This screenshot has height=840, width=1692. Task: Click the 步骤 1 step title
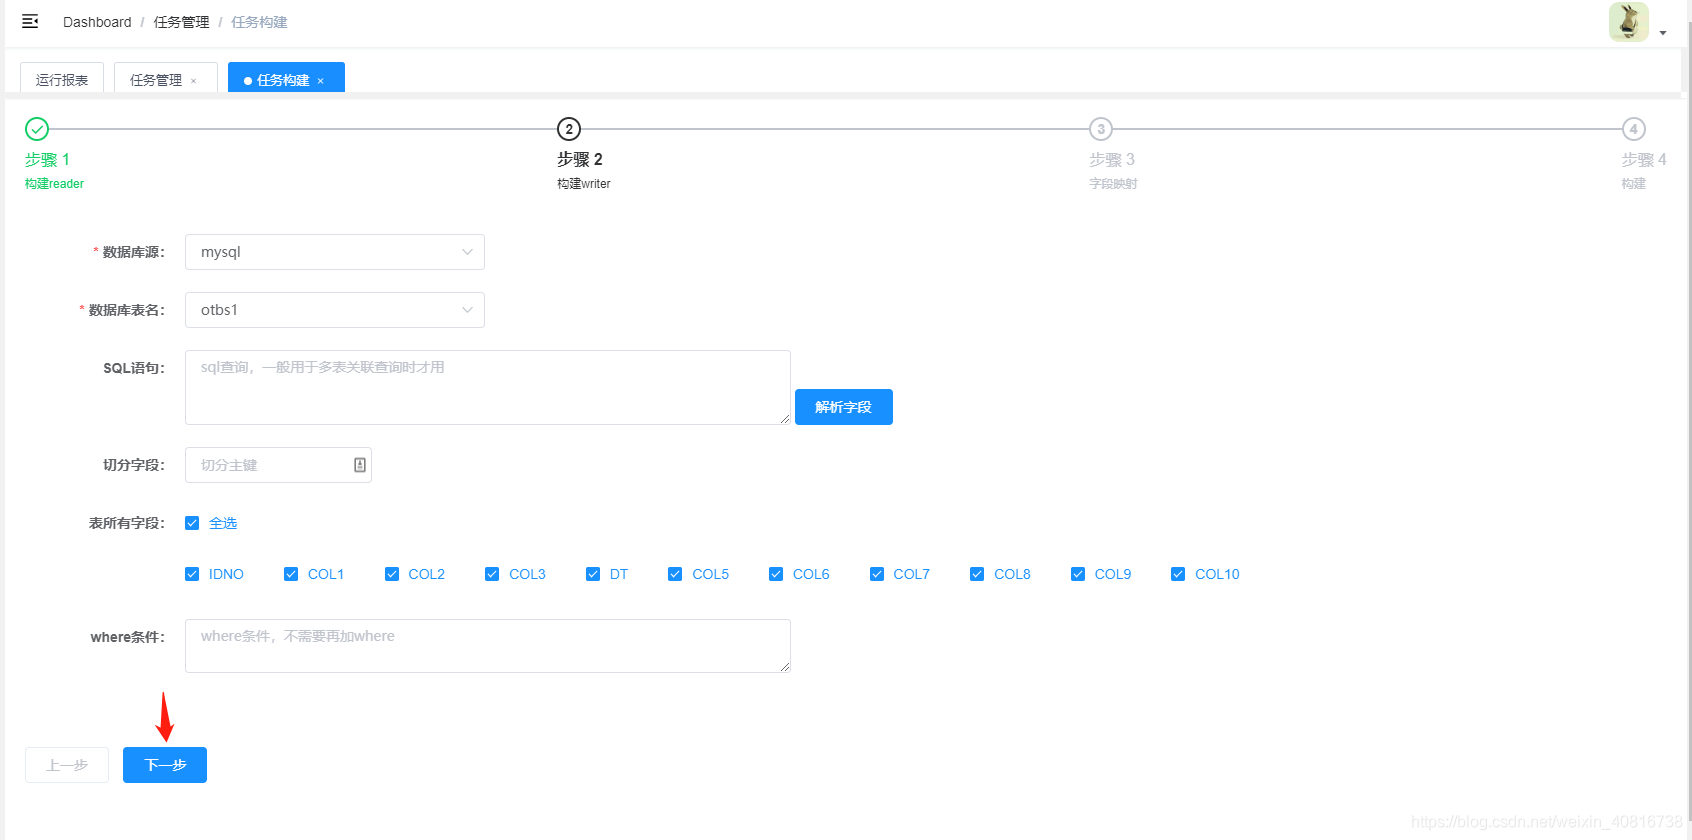47,160
